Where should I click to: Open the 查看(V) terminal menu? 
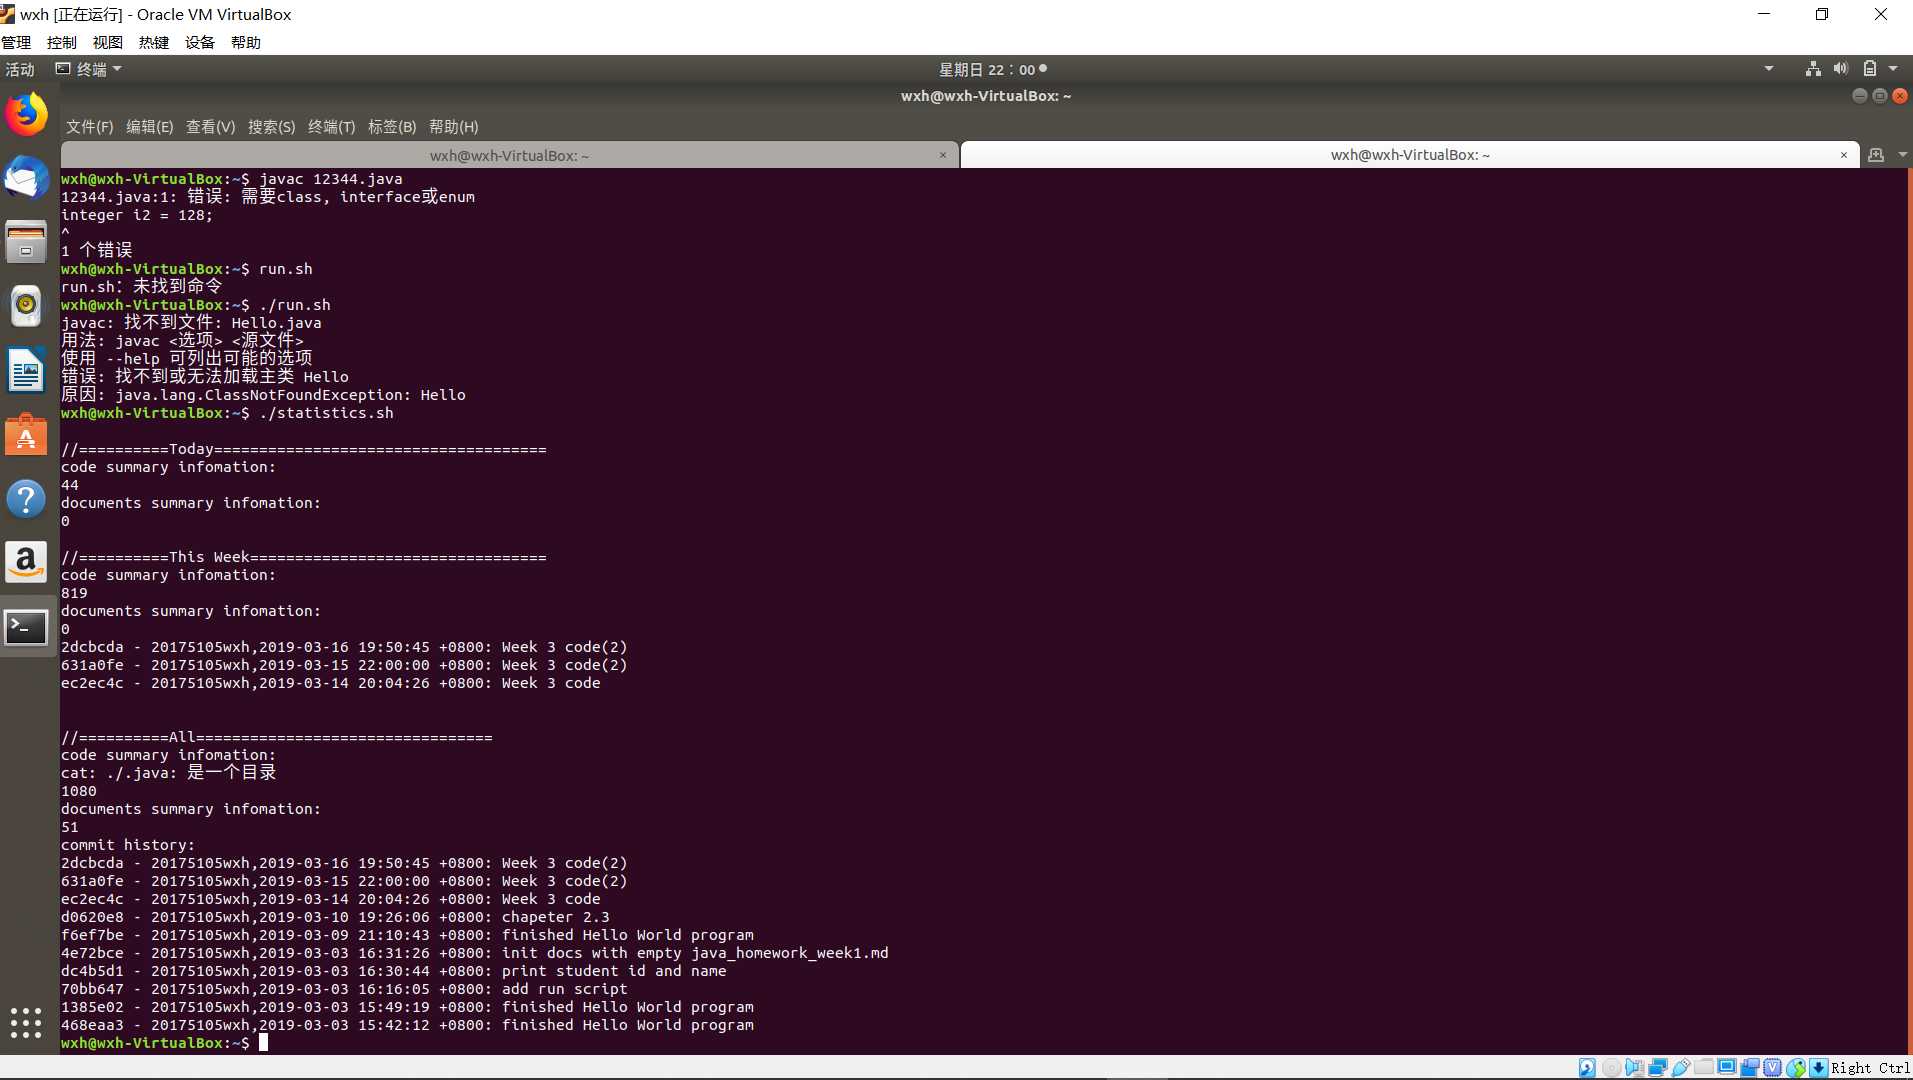coord(211,127)
